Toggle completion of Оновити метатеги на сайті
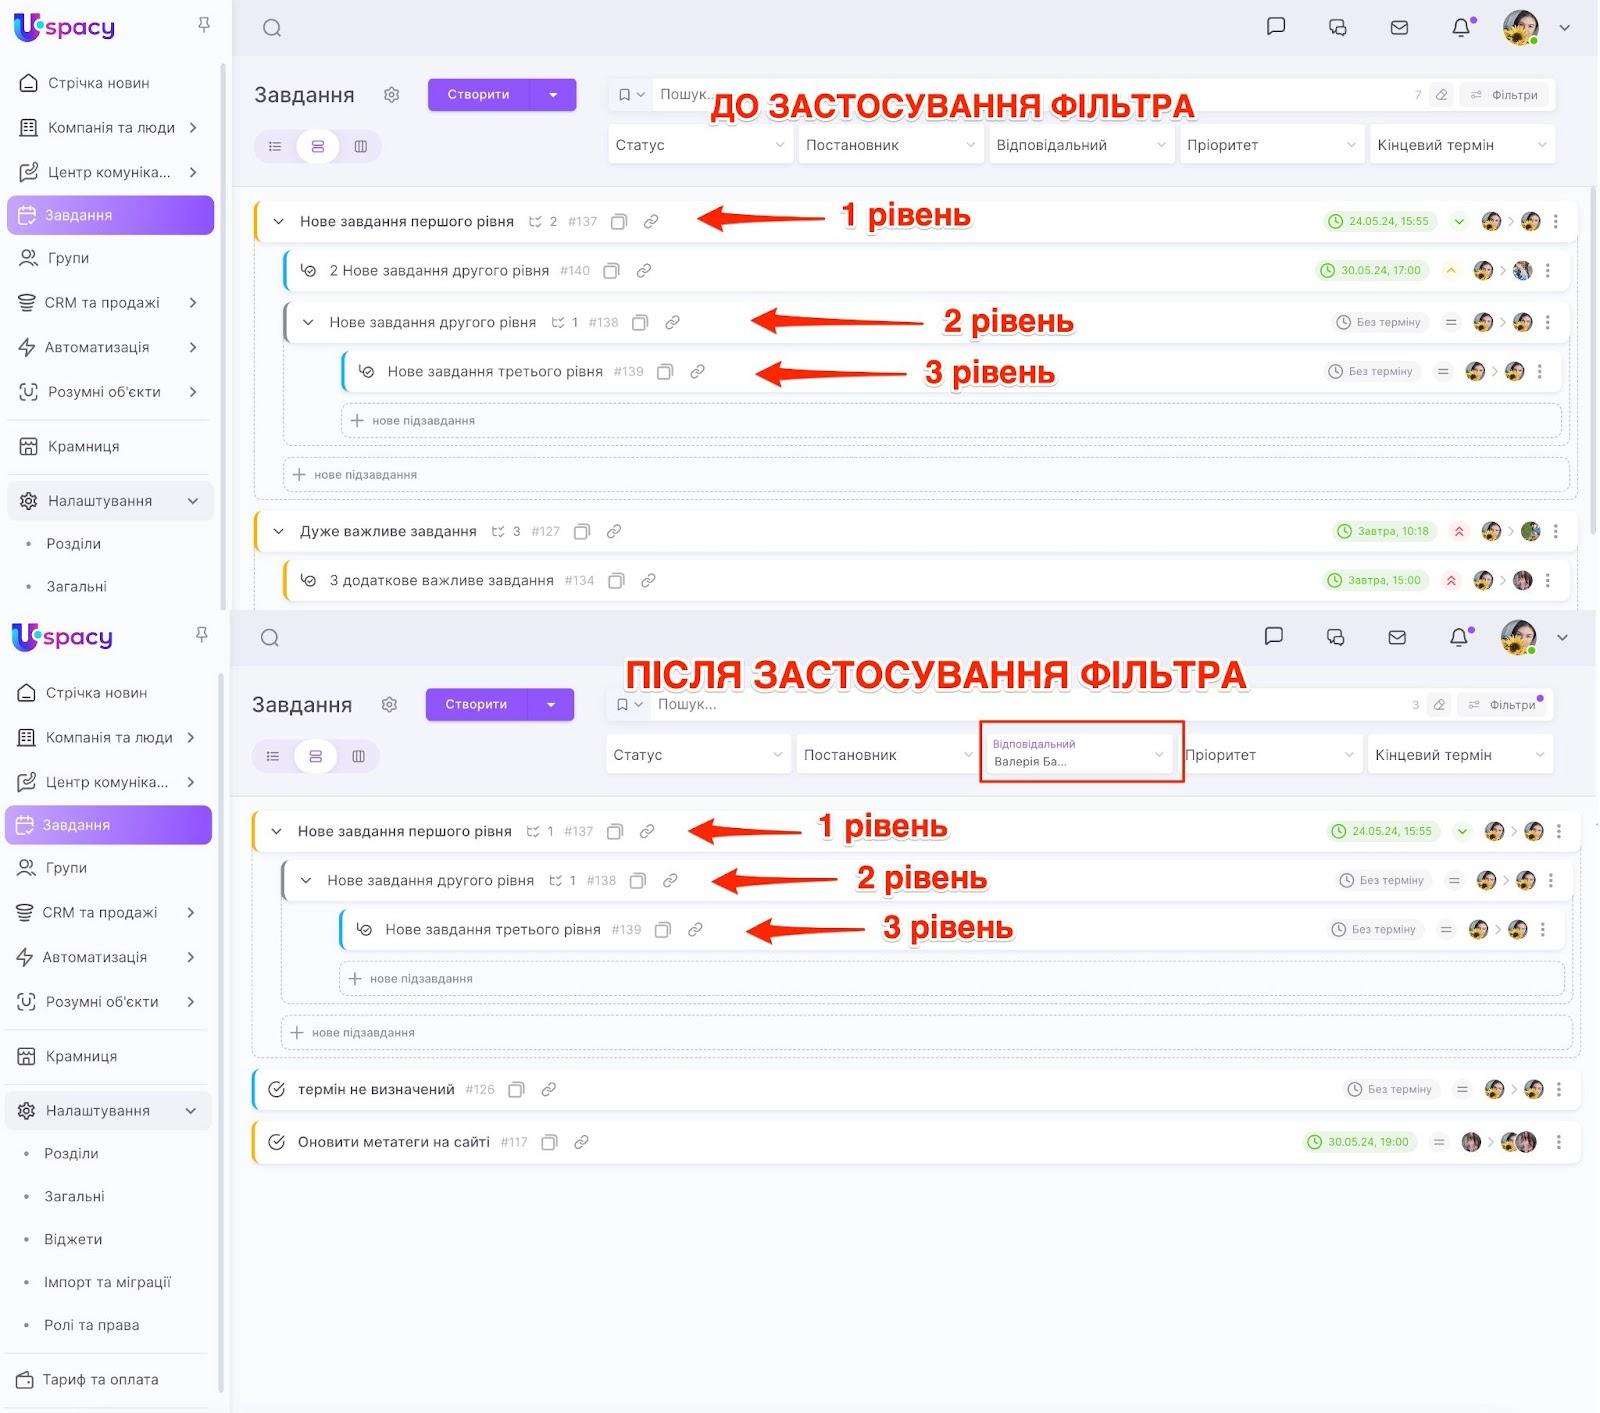1600x1413 pixels. click(277, 1142)
